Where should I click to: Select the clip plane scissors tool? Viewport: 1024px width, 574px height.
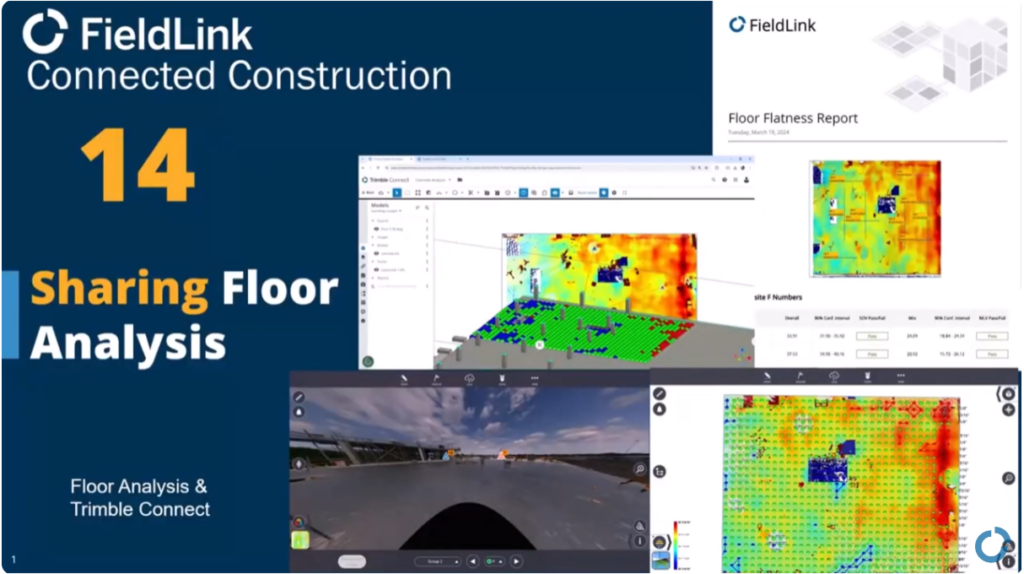pos(471,193)
